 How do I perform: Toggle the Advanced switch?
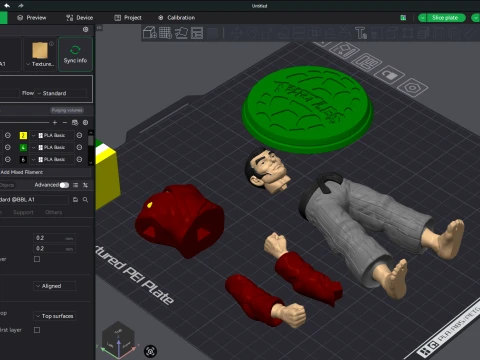click(64, 185)
